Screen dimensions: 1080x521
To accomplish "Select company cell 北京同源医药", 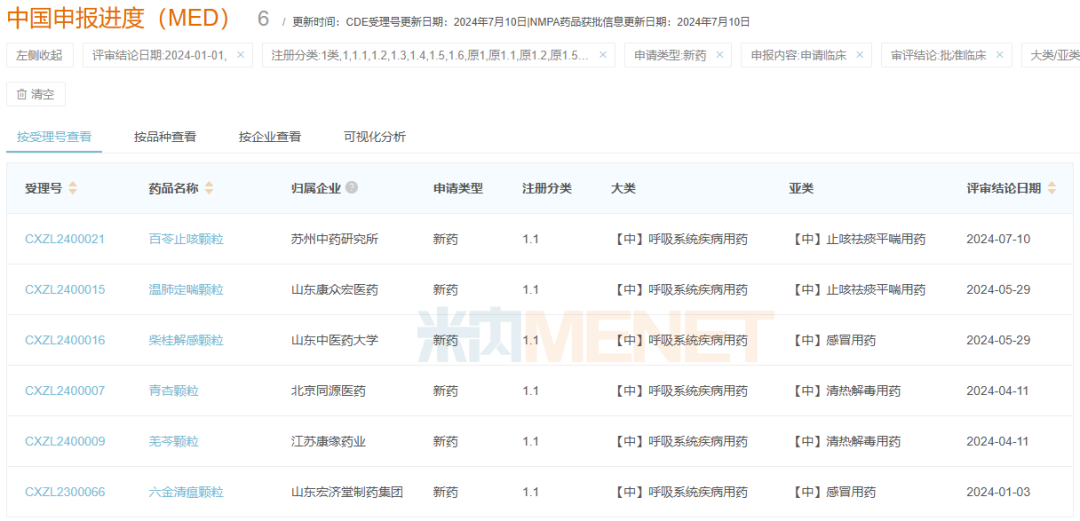I will pos(329,391).
